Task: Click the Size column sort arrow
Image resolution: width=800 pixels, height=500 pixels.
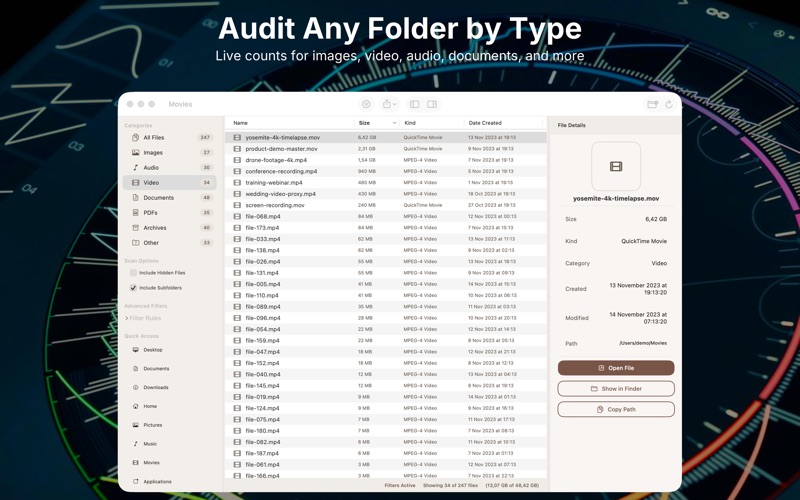Action: click(x=394, y=123)
